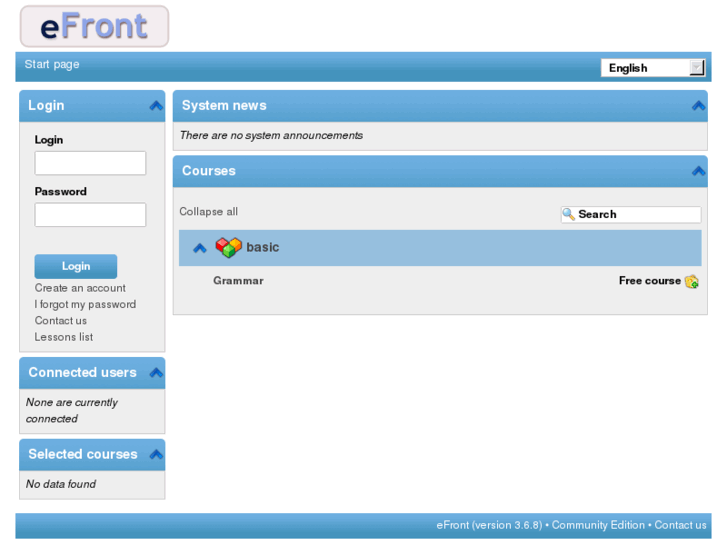Open Contact us link in Login panel
The width and height of the screenshot is (727, 545).
61,321
